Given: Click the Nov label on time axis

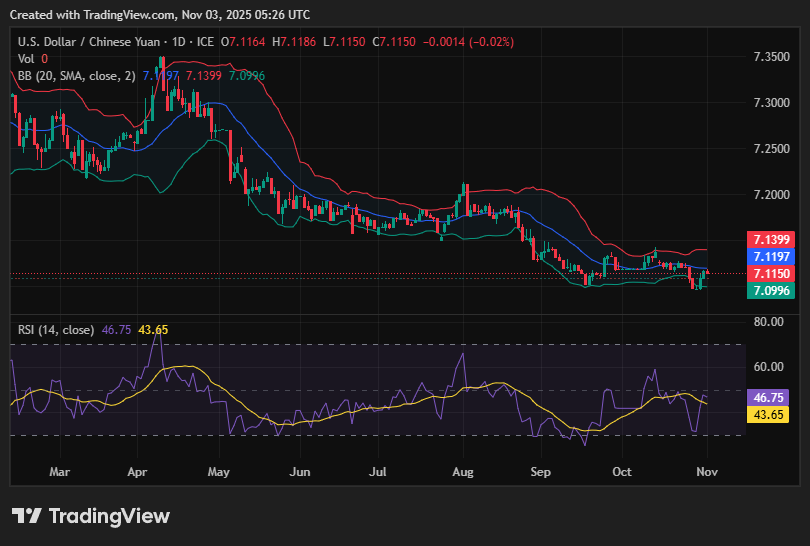Looking at the screenshot, I should click(706, 470).
